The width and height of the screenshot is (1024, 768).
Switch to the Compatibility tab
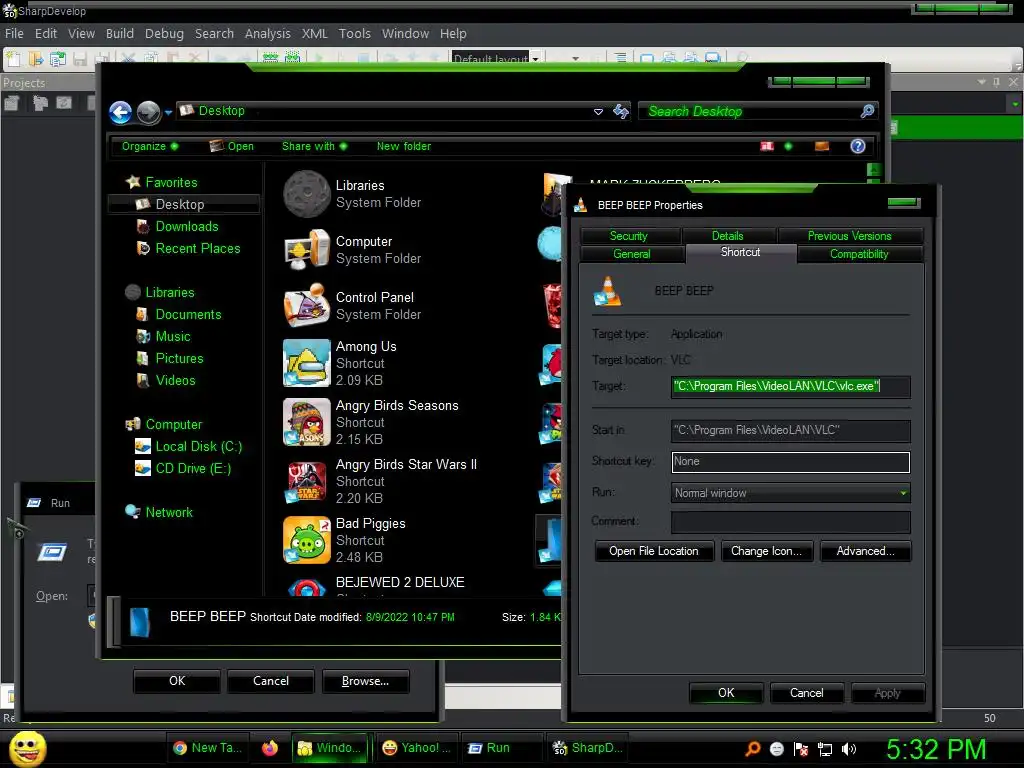(859, 254)
